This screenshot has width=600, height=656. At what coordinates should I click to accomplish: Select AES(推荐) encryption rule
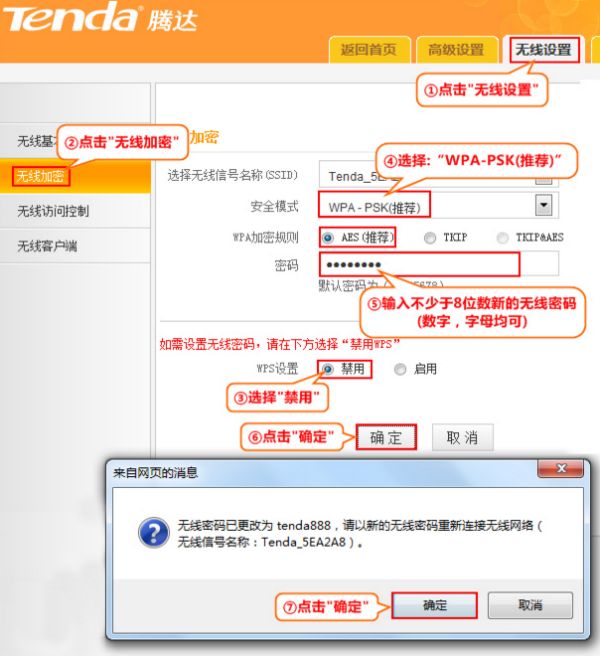[x=328, y=237]
